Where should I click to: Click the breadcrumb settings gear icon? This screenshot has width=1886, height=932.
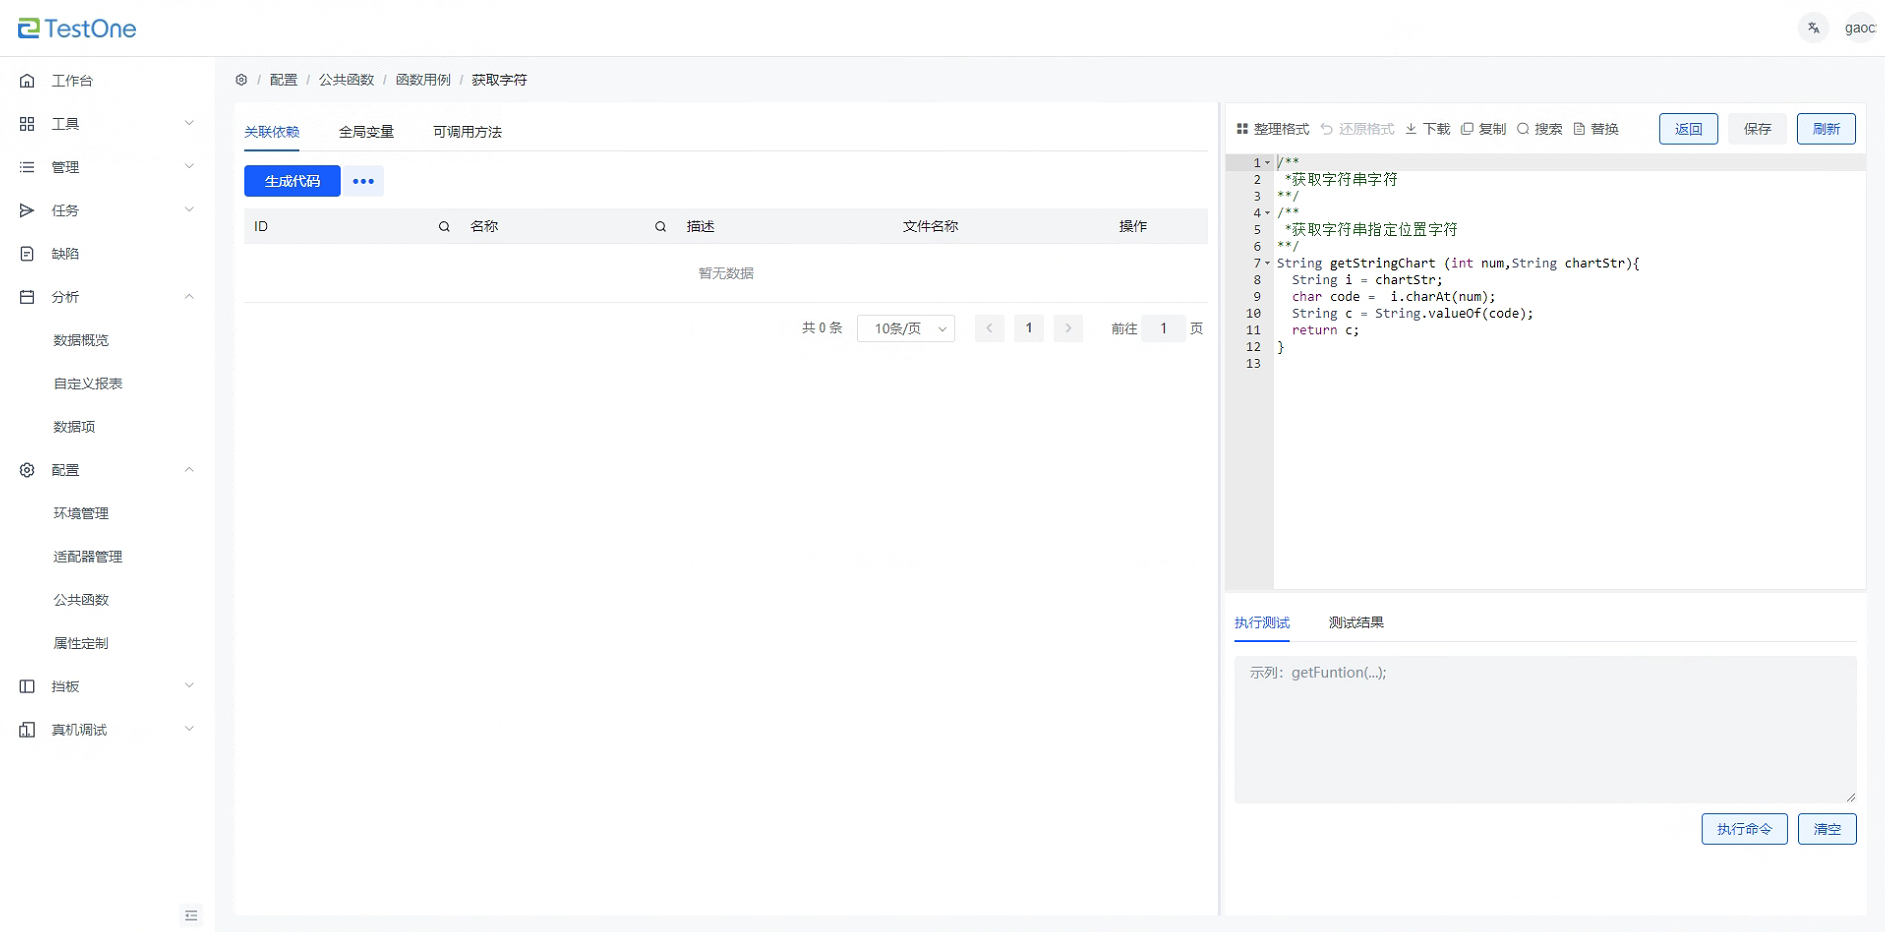(x=241, y=80)
